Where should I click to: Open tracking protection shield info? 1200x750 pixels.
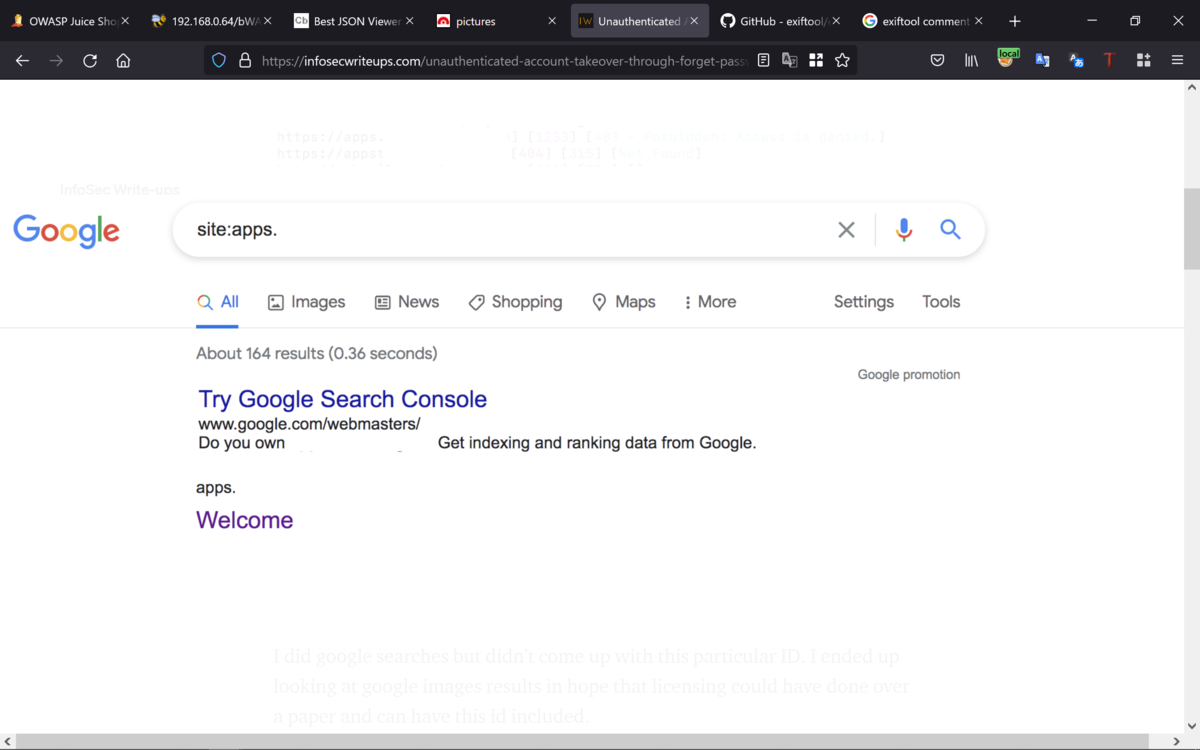219,61
